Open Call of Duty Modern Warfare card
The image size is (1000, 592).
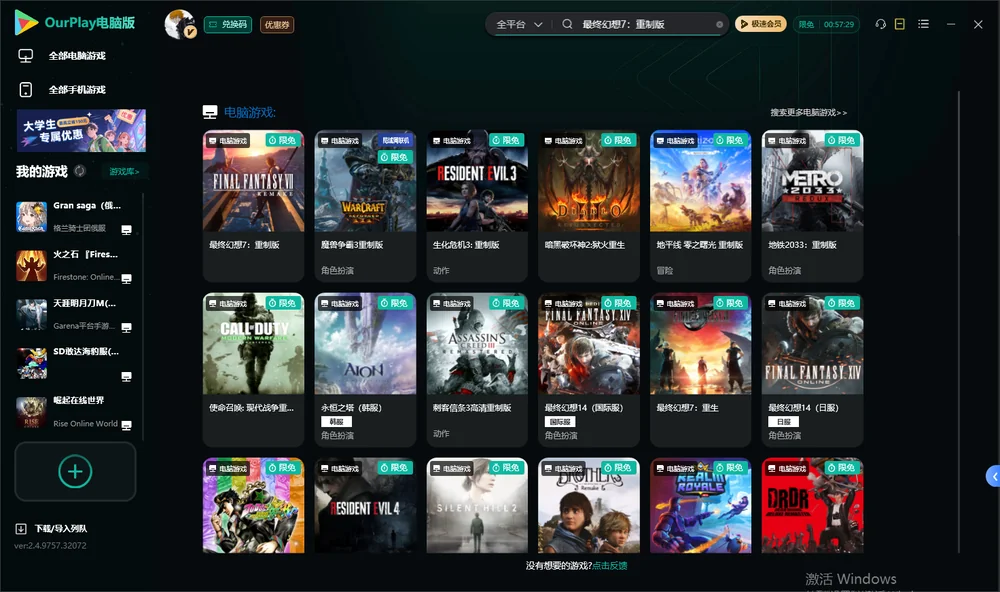point(253,369)
